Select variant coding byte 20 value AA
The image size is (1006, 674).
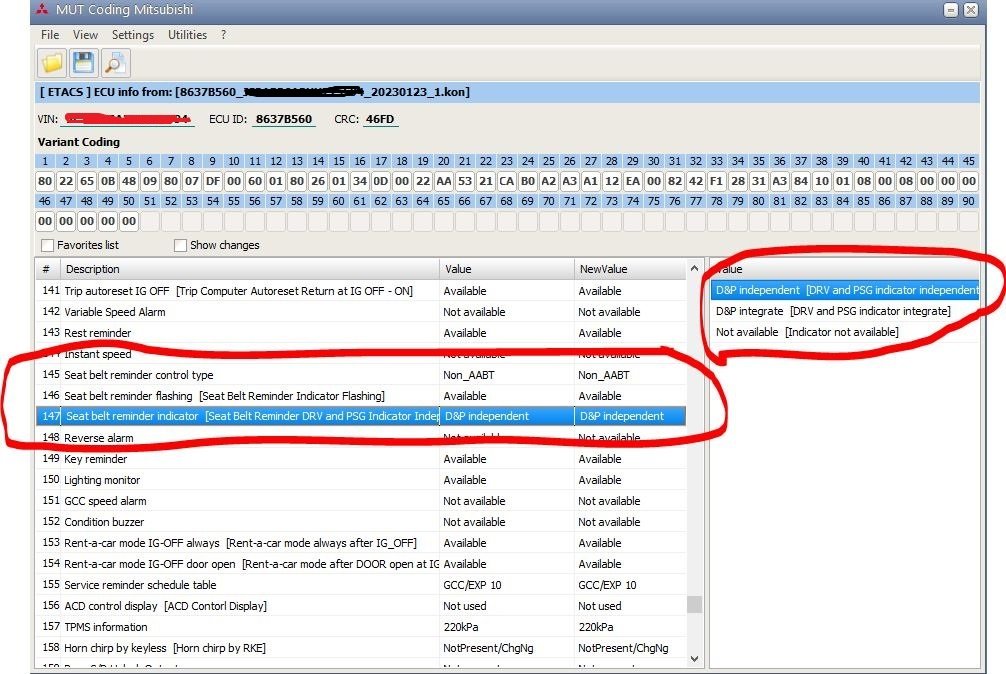click(x=444, y=181)
